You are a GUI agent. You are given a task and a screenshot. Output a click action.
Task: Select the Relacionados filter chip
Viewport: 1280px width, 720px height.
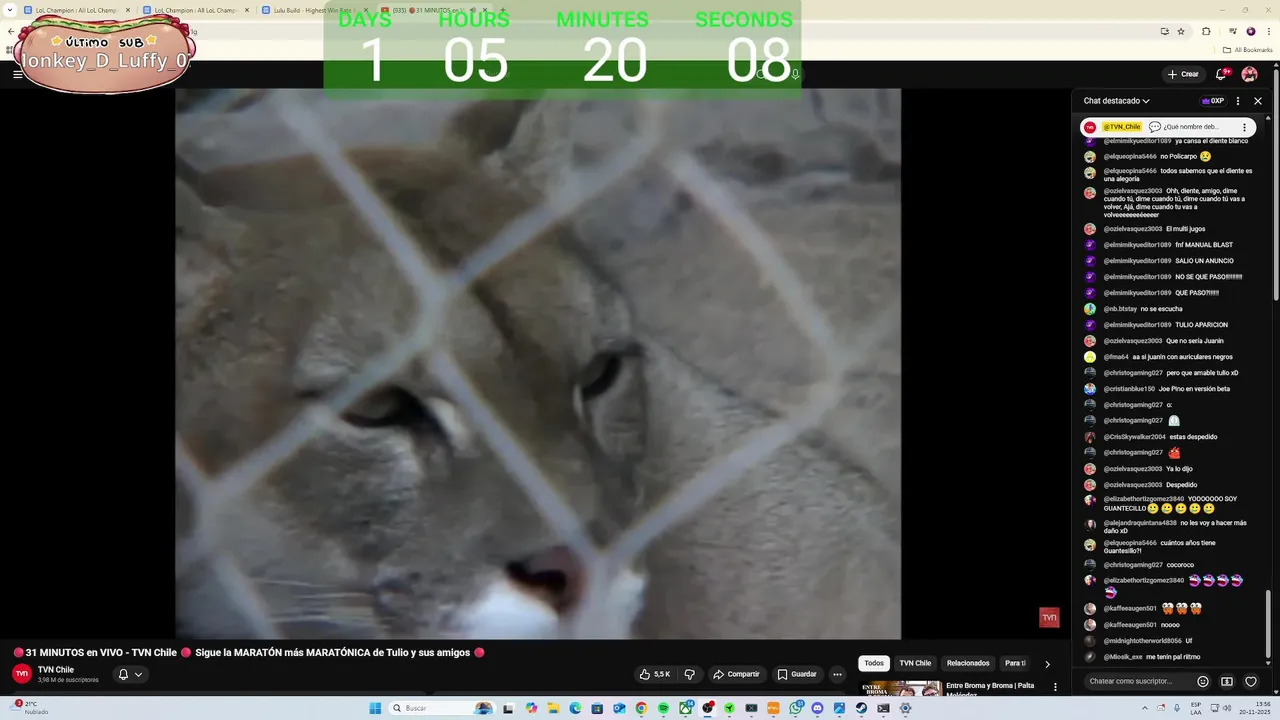tap(968, 663)
